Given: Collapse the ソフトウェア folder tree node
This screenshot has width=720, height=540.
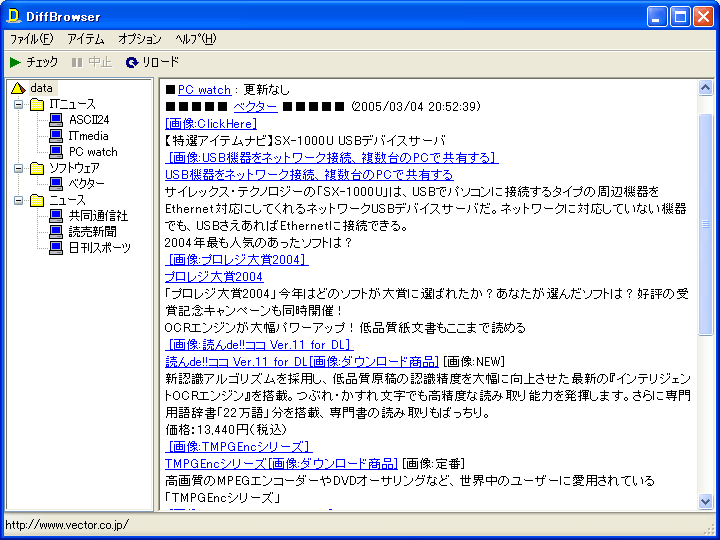Looking at the screenshot, I should pos(18,168).
